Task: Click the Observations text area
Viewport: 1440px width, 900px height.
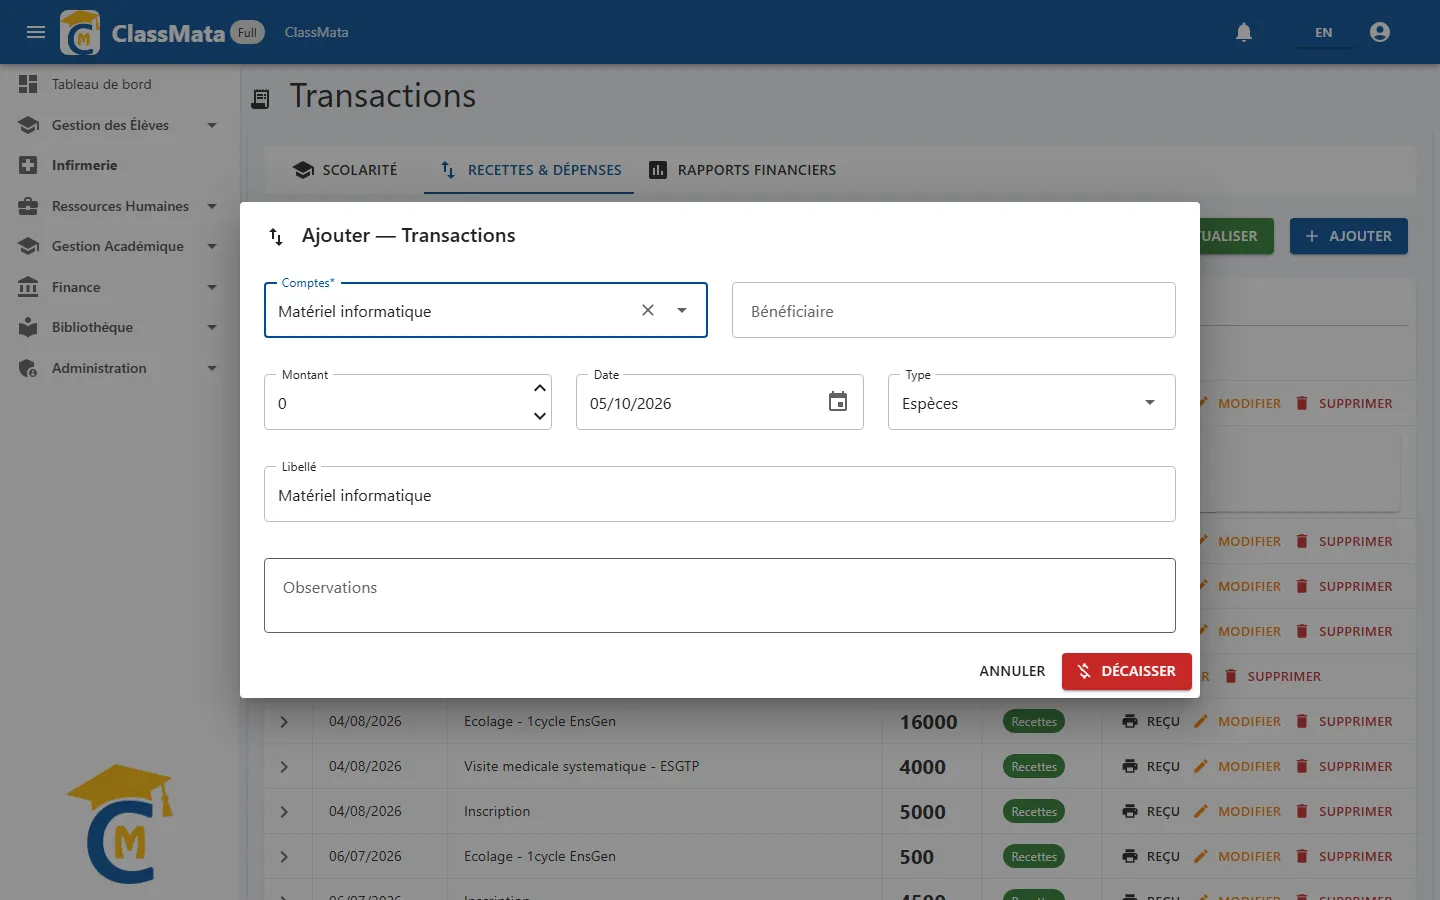Action: [x=719, y=595]
